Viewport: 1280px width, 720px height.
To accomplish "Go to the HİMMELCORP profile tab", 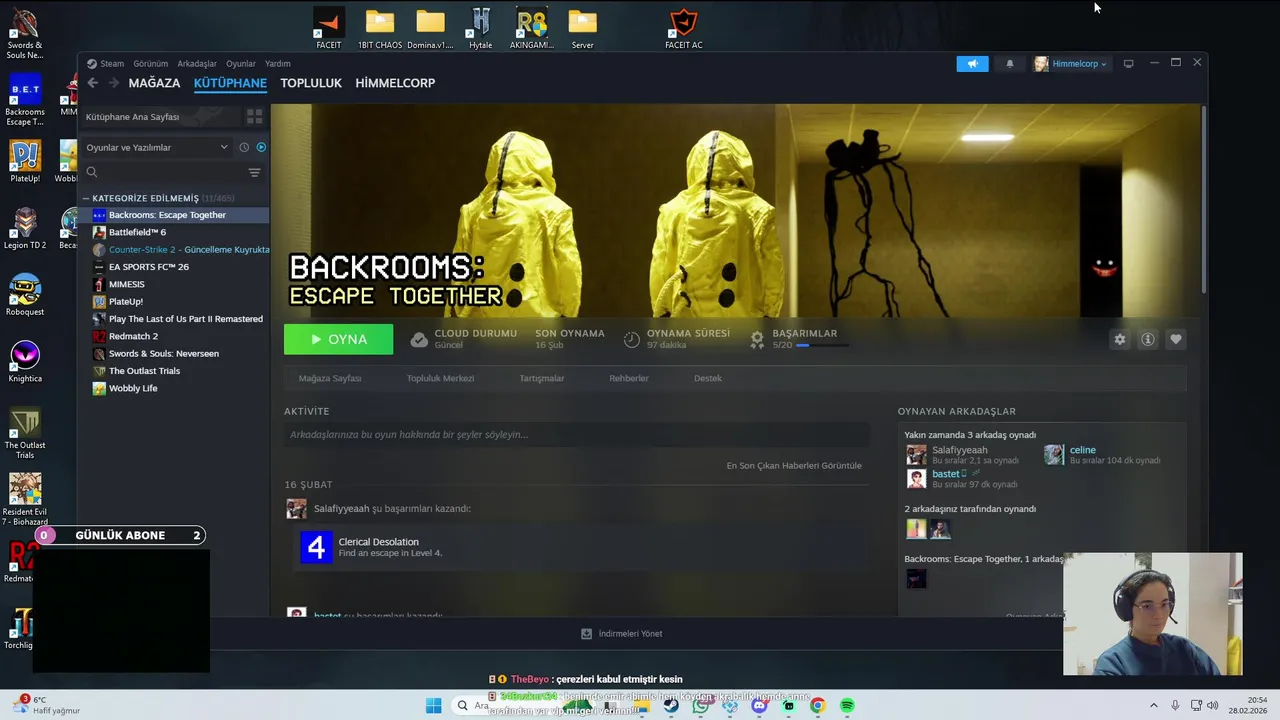I will point(395,83).
